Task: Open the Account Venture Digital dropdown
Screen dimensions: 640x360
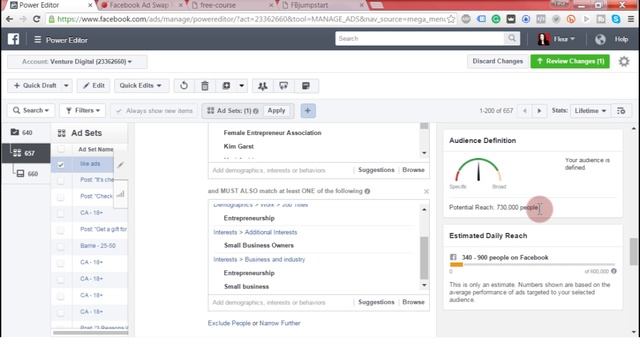Action: click(77, 62)
